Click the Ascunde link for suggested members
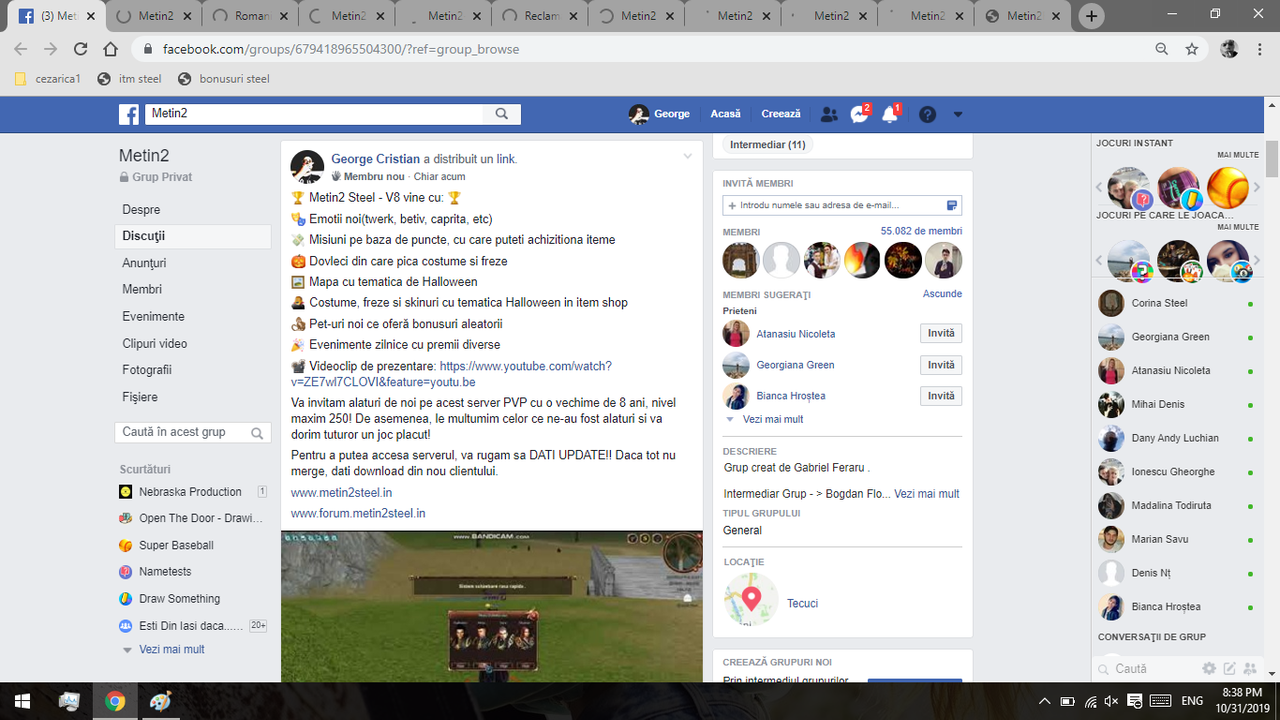The height and width of the screenshot is (720, 1280). click(x=942, y=294)
